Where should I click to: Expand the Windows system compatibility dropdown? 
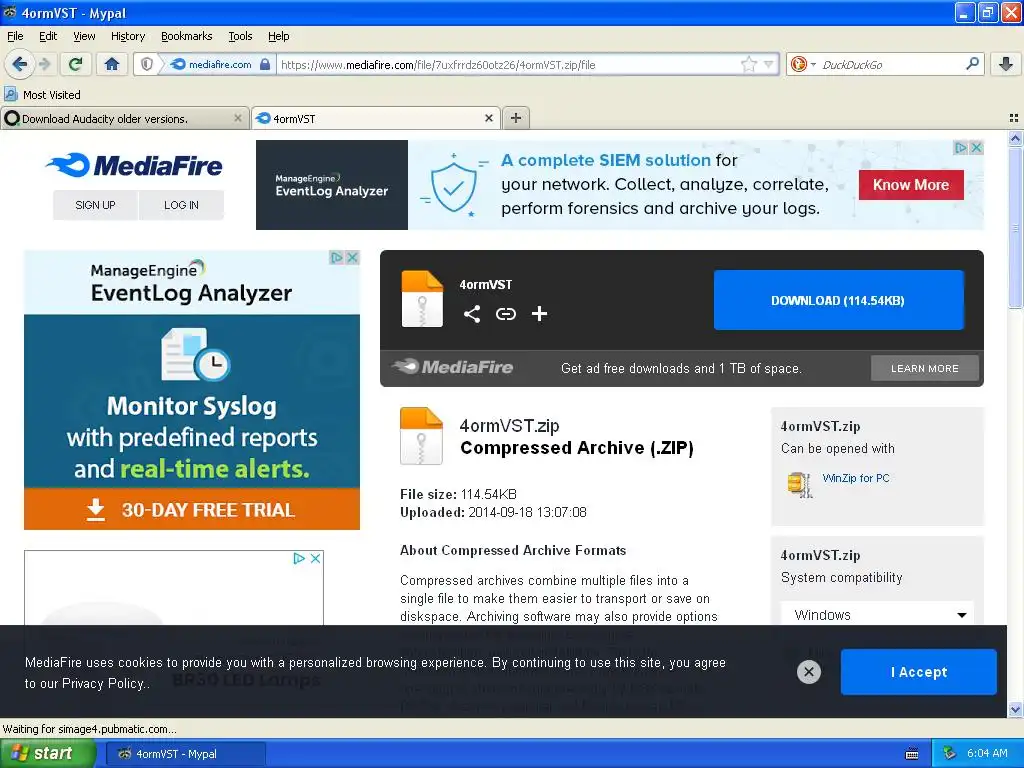tap(878, 615)
